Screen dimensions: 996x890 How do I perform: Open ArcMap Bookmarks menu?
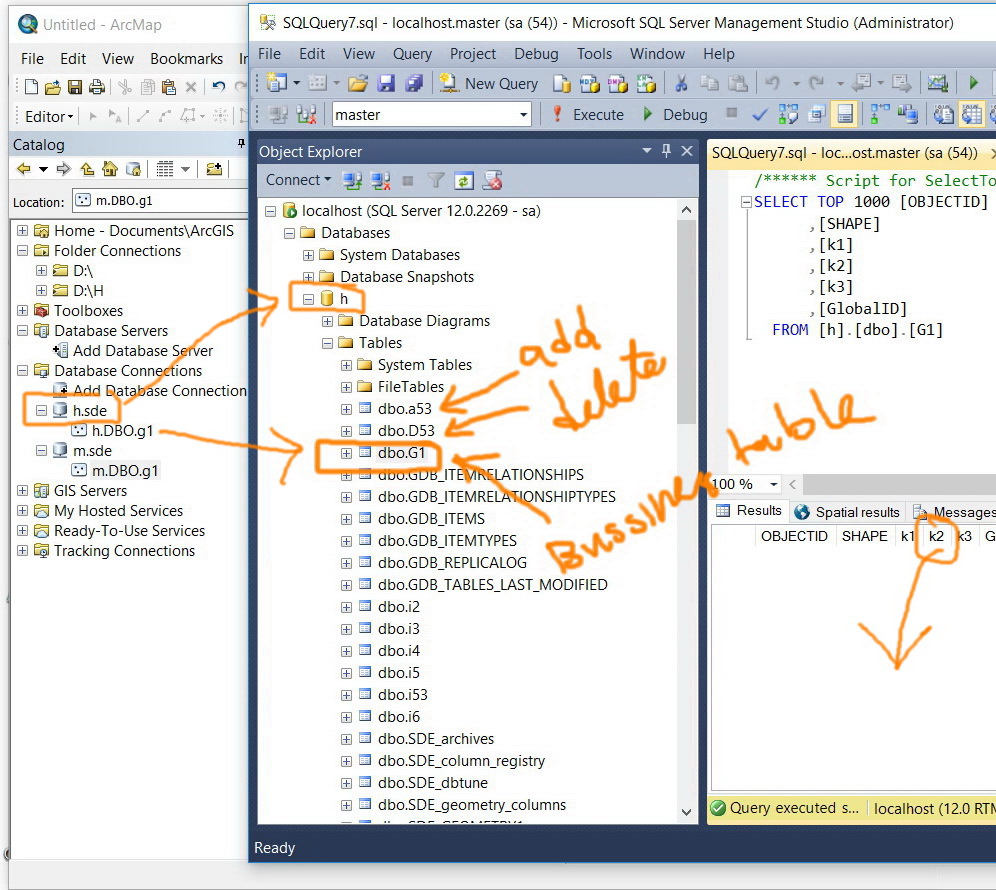tap(186, 59)
